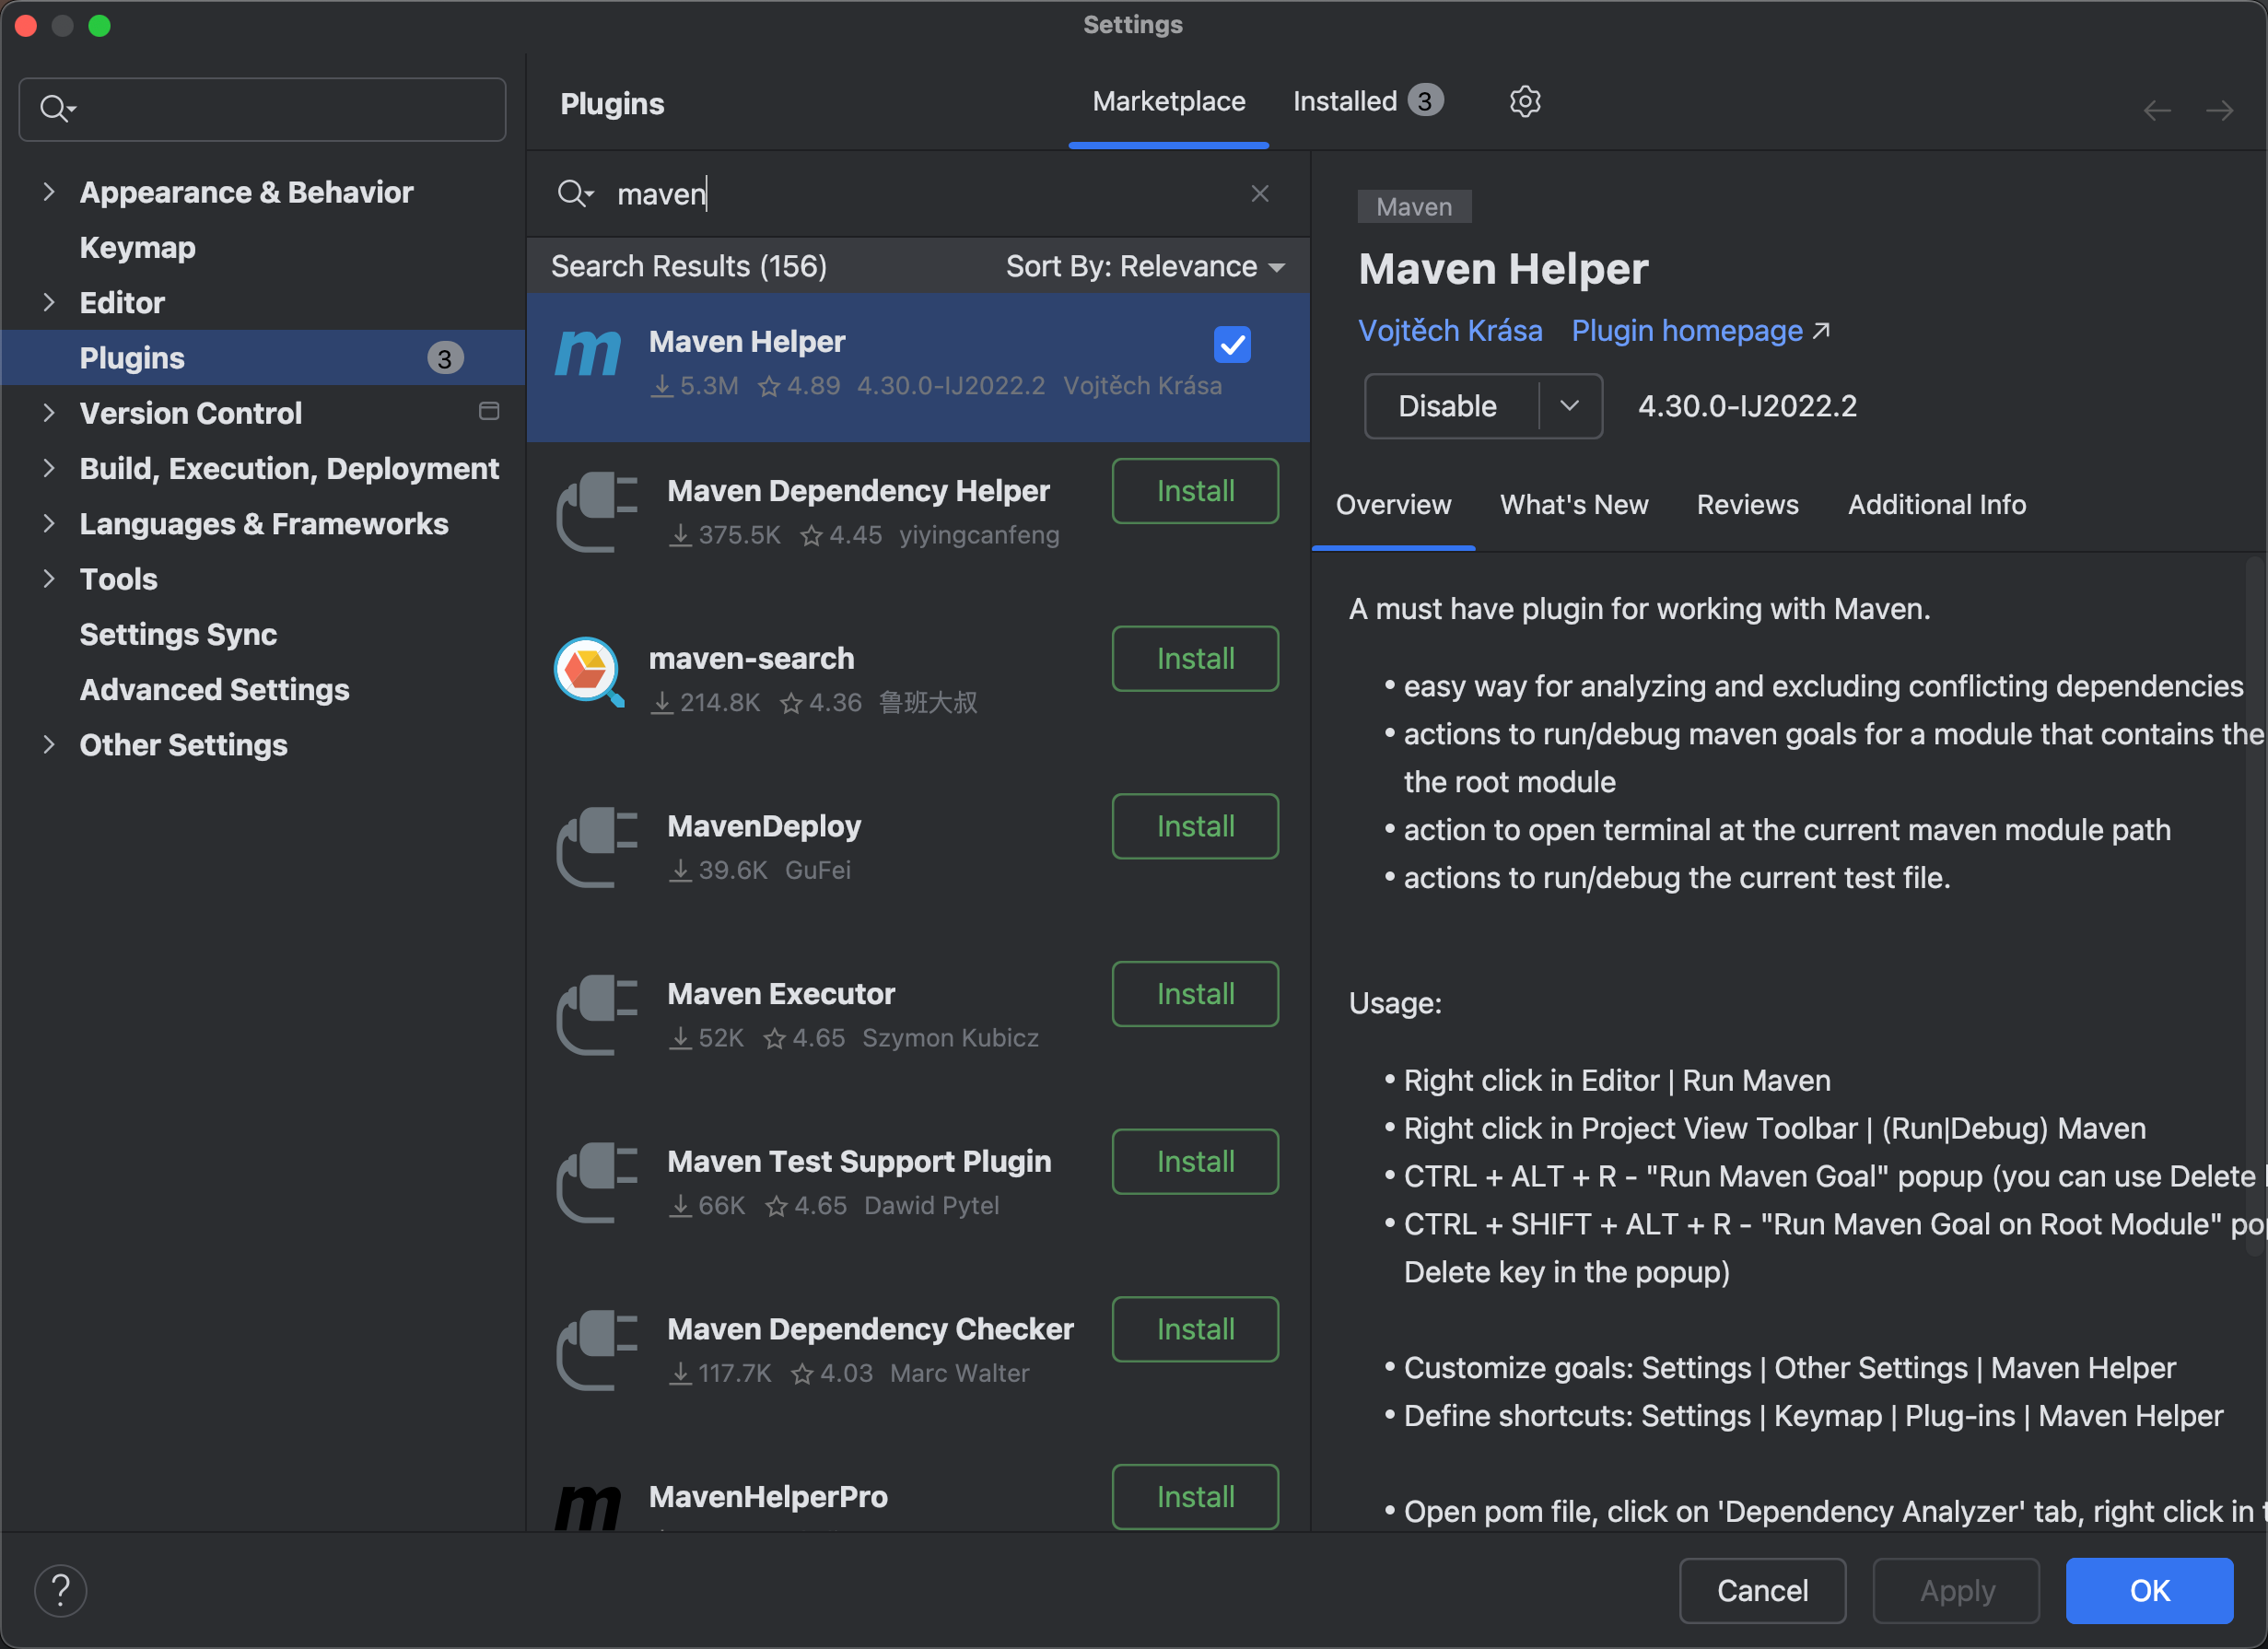Viewport: 2268px width, 1649px height.
Task: Click the Installed count badge 3
Action: pyautogui.click(x=1425, y=101)
